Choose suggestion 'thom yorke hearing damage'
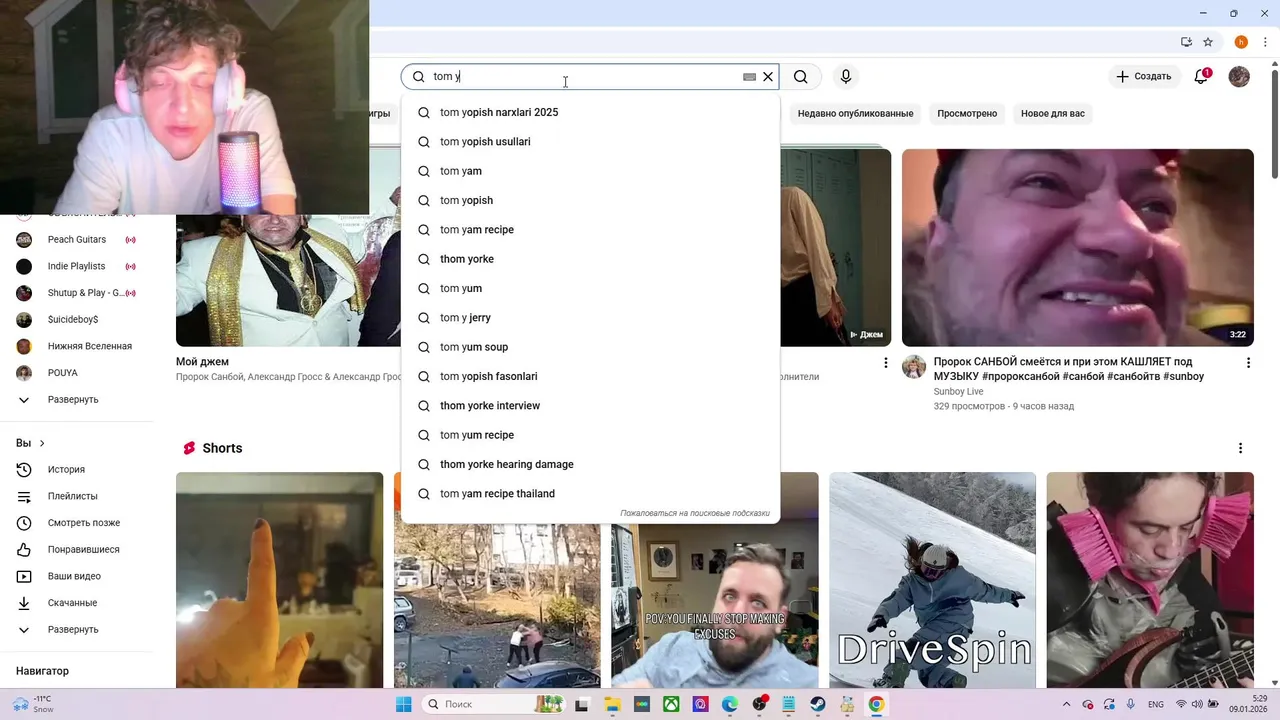This screenshot has width=1280, height=720. [590, 464]
